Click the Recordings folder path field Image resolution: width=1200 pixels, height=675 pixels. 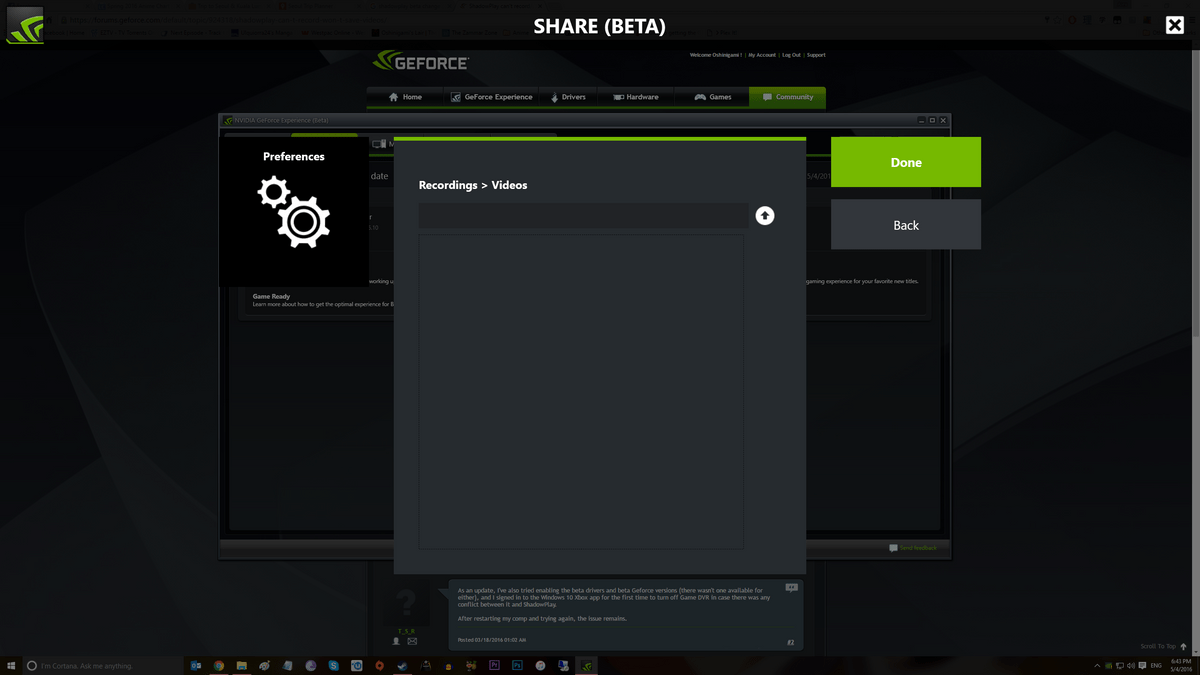[x=583, y=216]
